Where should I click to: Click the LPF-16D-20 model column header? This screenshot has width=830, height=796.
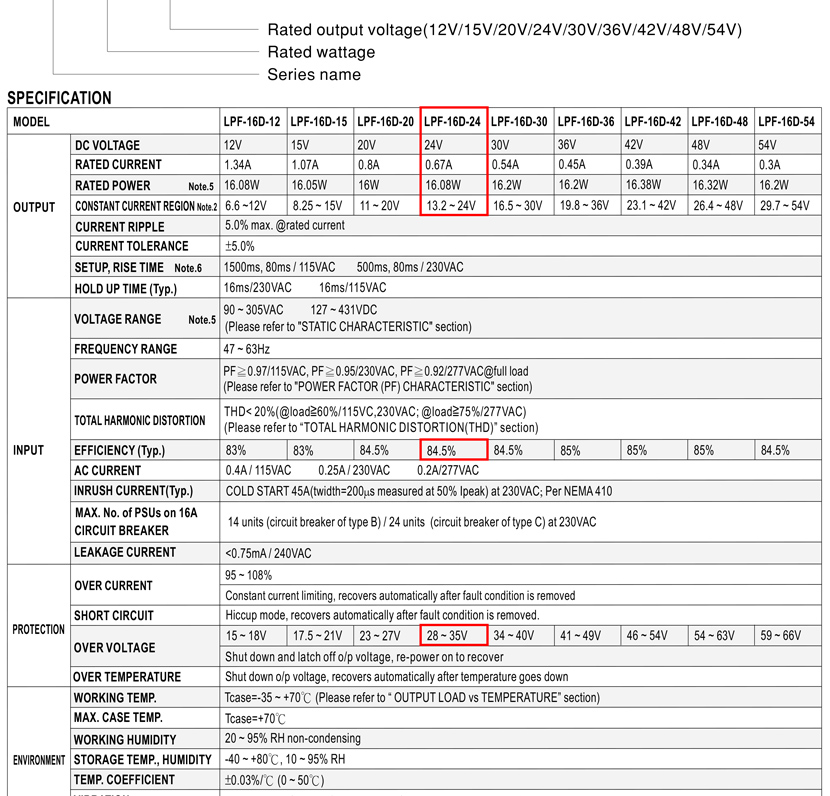(385, 122)
